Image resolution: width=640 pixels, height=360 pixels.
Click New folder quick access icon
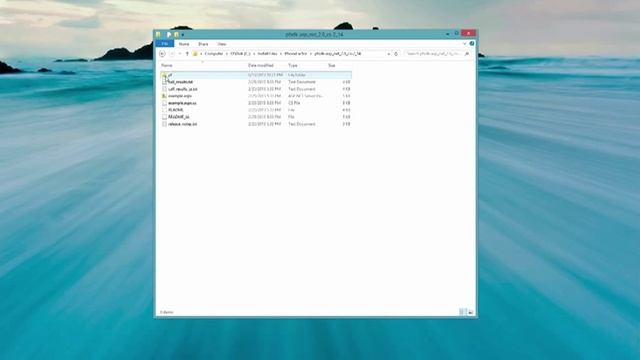click(x=176, y=34)
